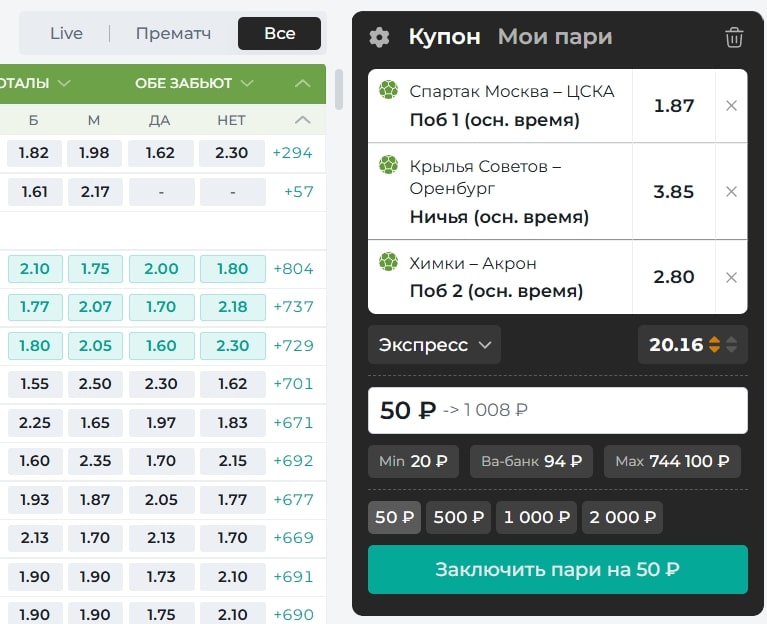Select the Все filter tab

coord(279,33)
